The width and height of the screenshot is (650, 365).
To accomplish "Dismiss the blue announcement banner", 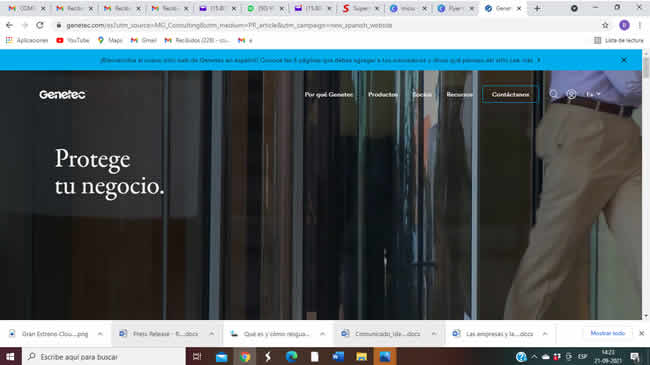I will click(x=624, y=60).
